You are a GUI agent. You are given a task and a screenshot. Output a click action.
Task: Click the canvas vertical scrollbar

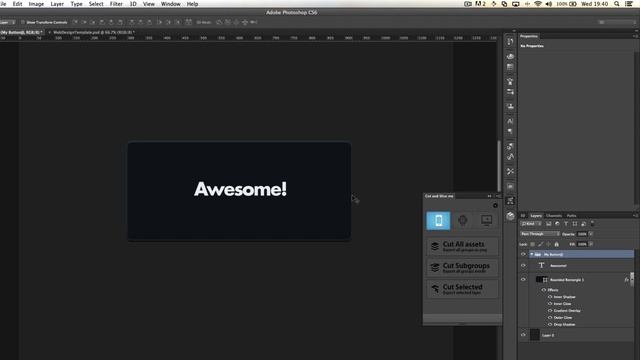point(499,165)
